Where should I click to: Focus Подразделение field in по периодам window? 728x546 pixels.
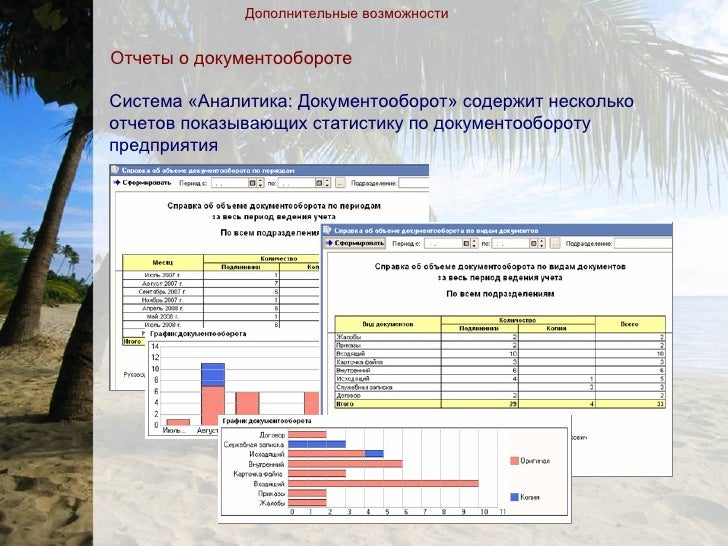[x=413, y=183]
